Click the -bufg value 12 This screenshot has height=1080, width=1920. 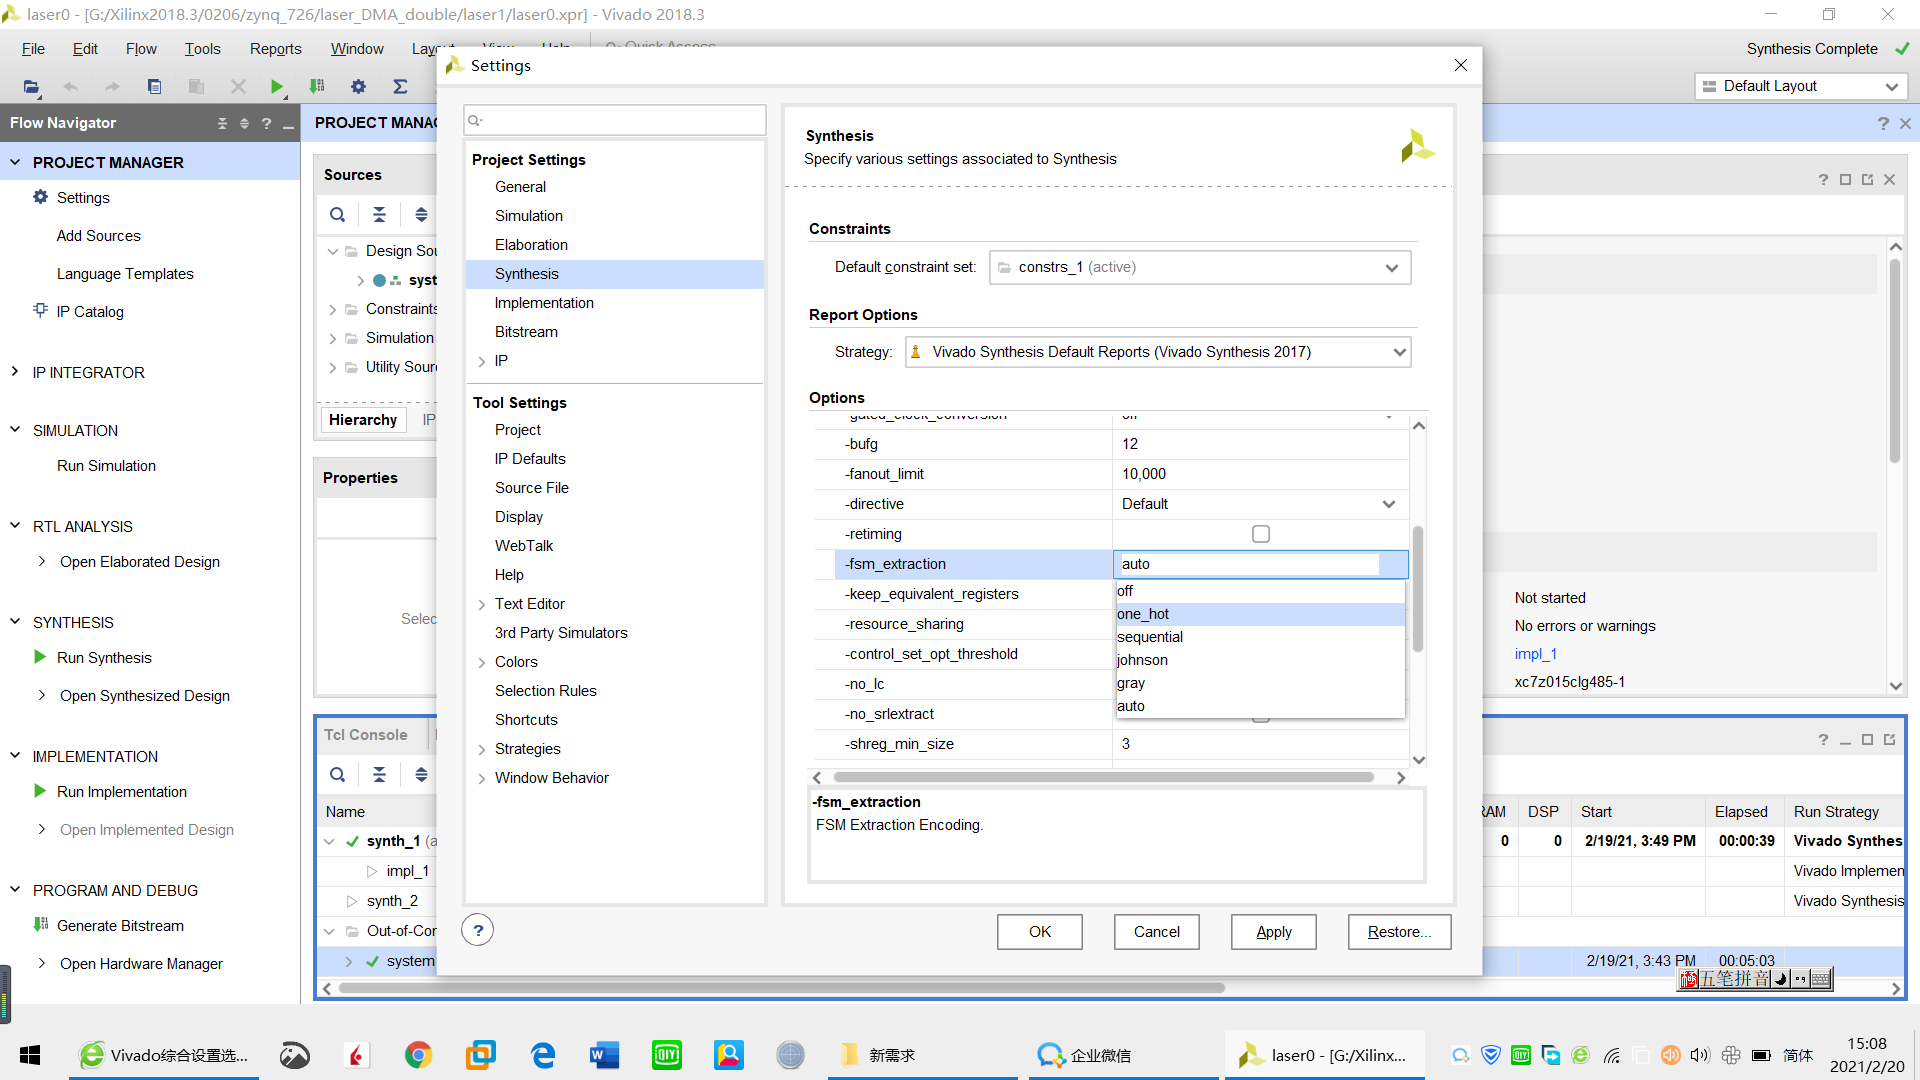tap(1260, 444)
